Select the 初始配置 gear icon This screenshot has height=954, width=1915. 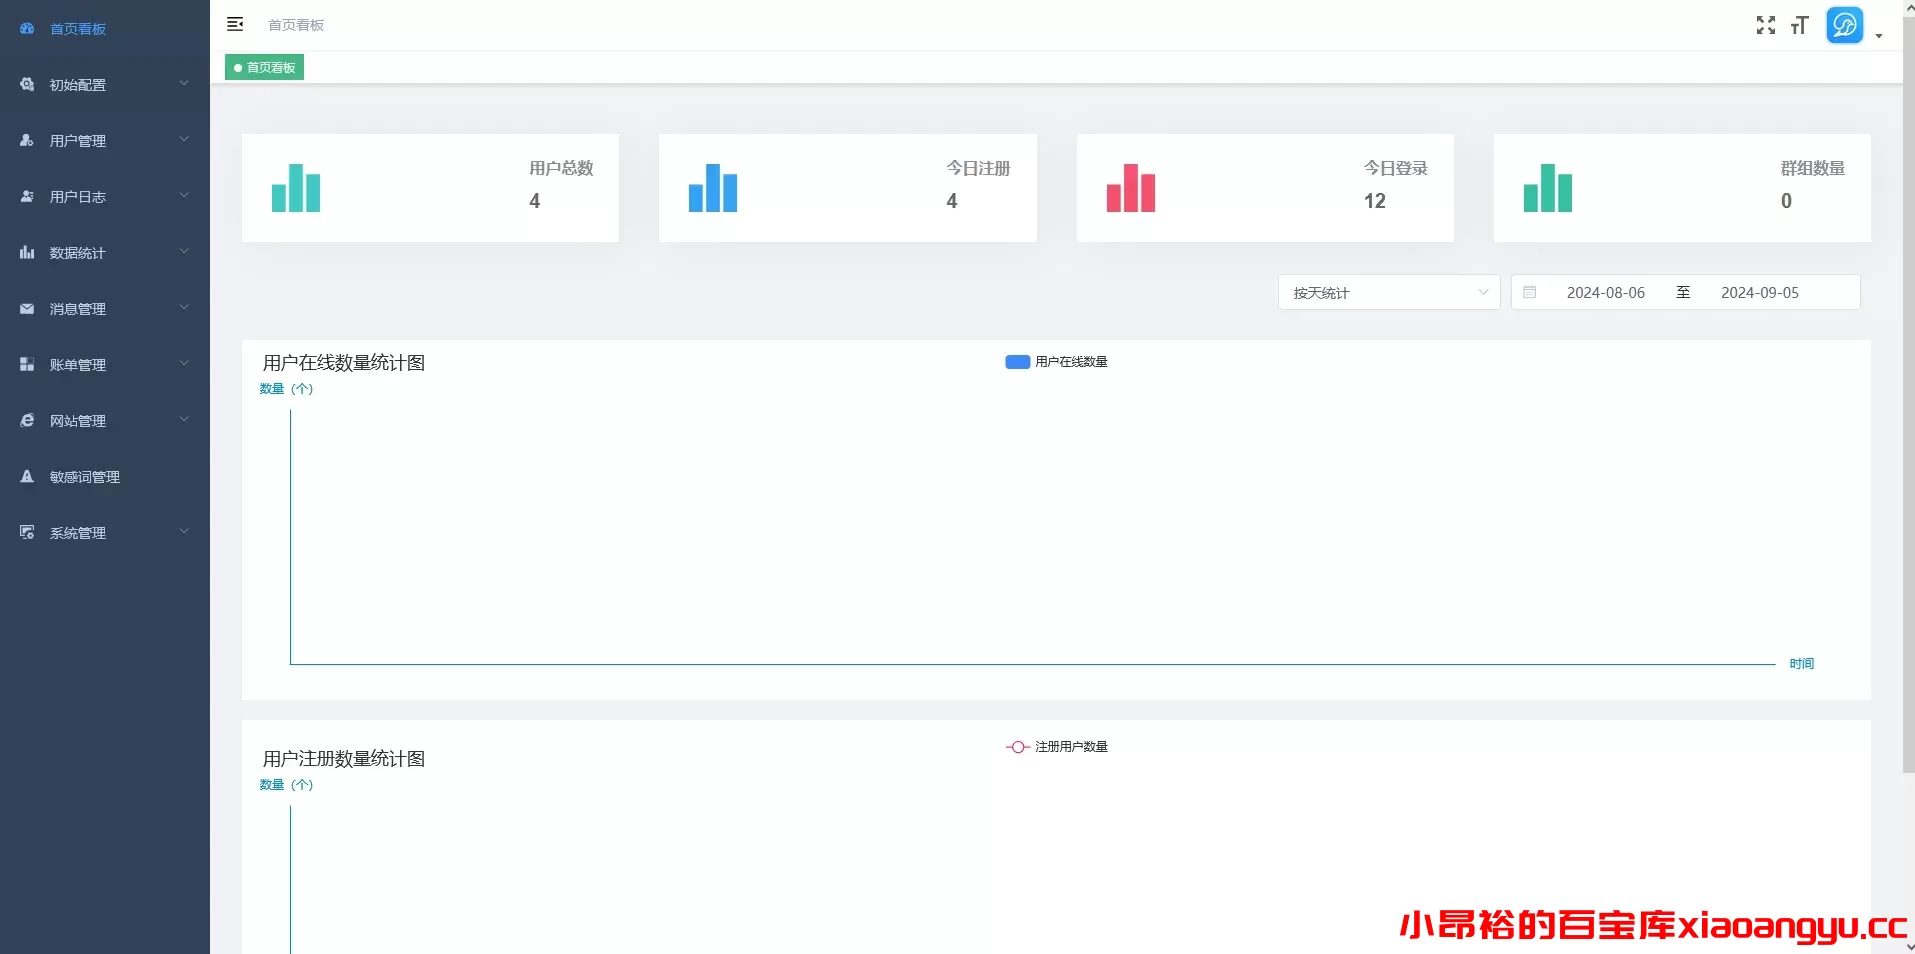coord(26,84)
